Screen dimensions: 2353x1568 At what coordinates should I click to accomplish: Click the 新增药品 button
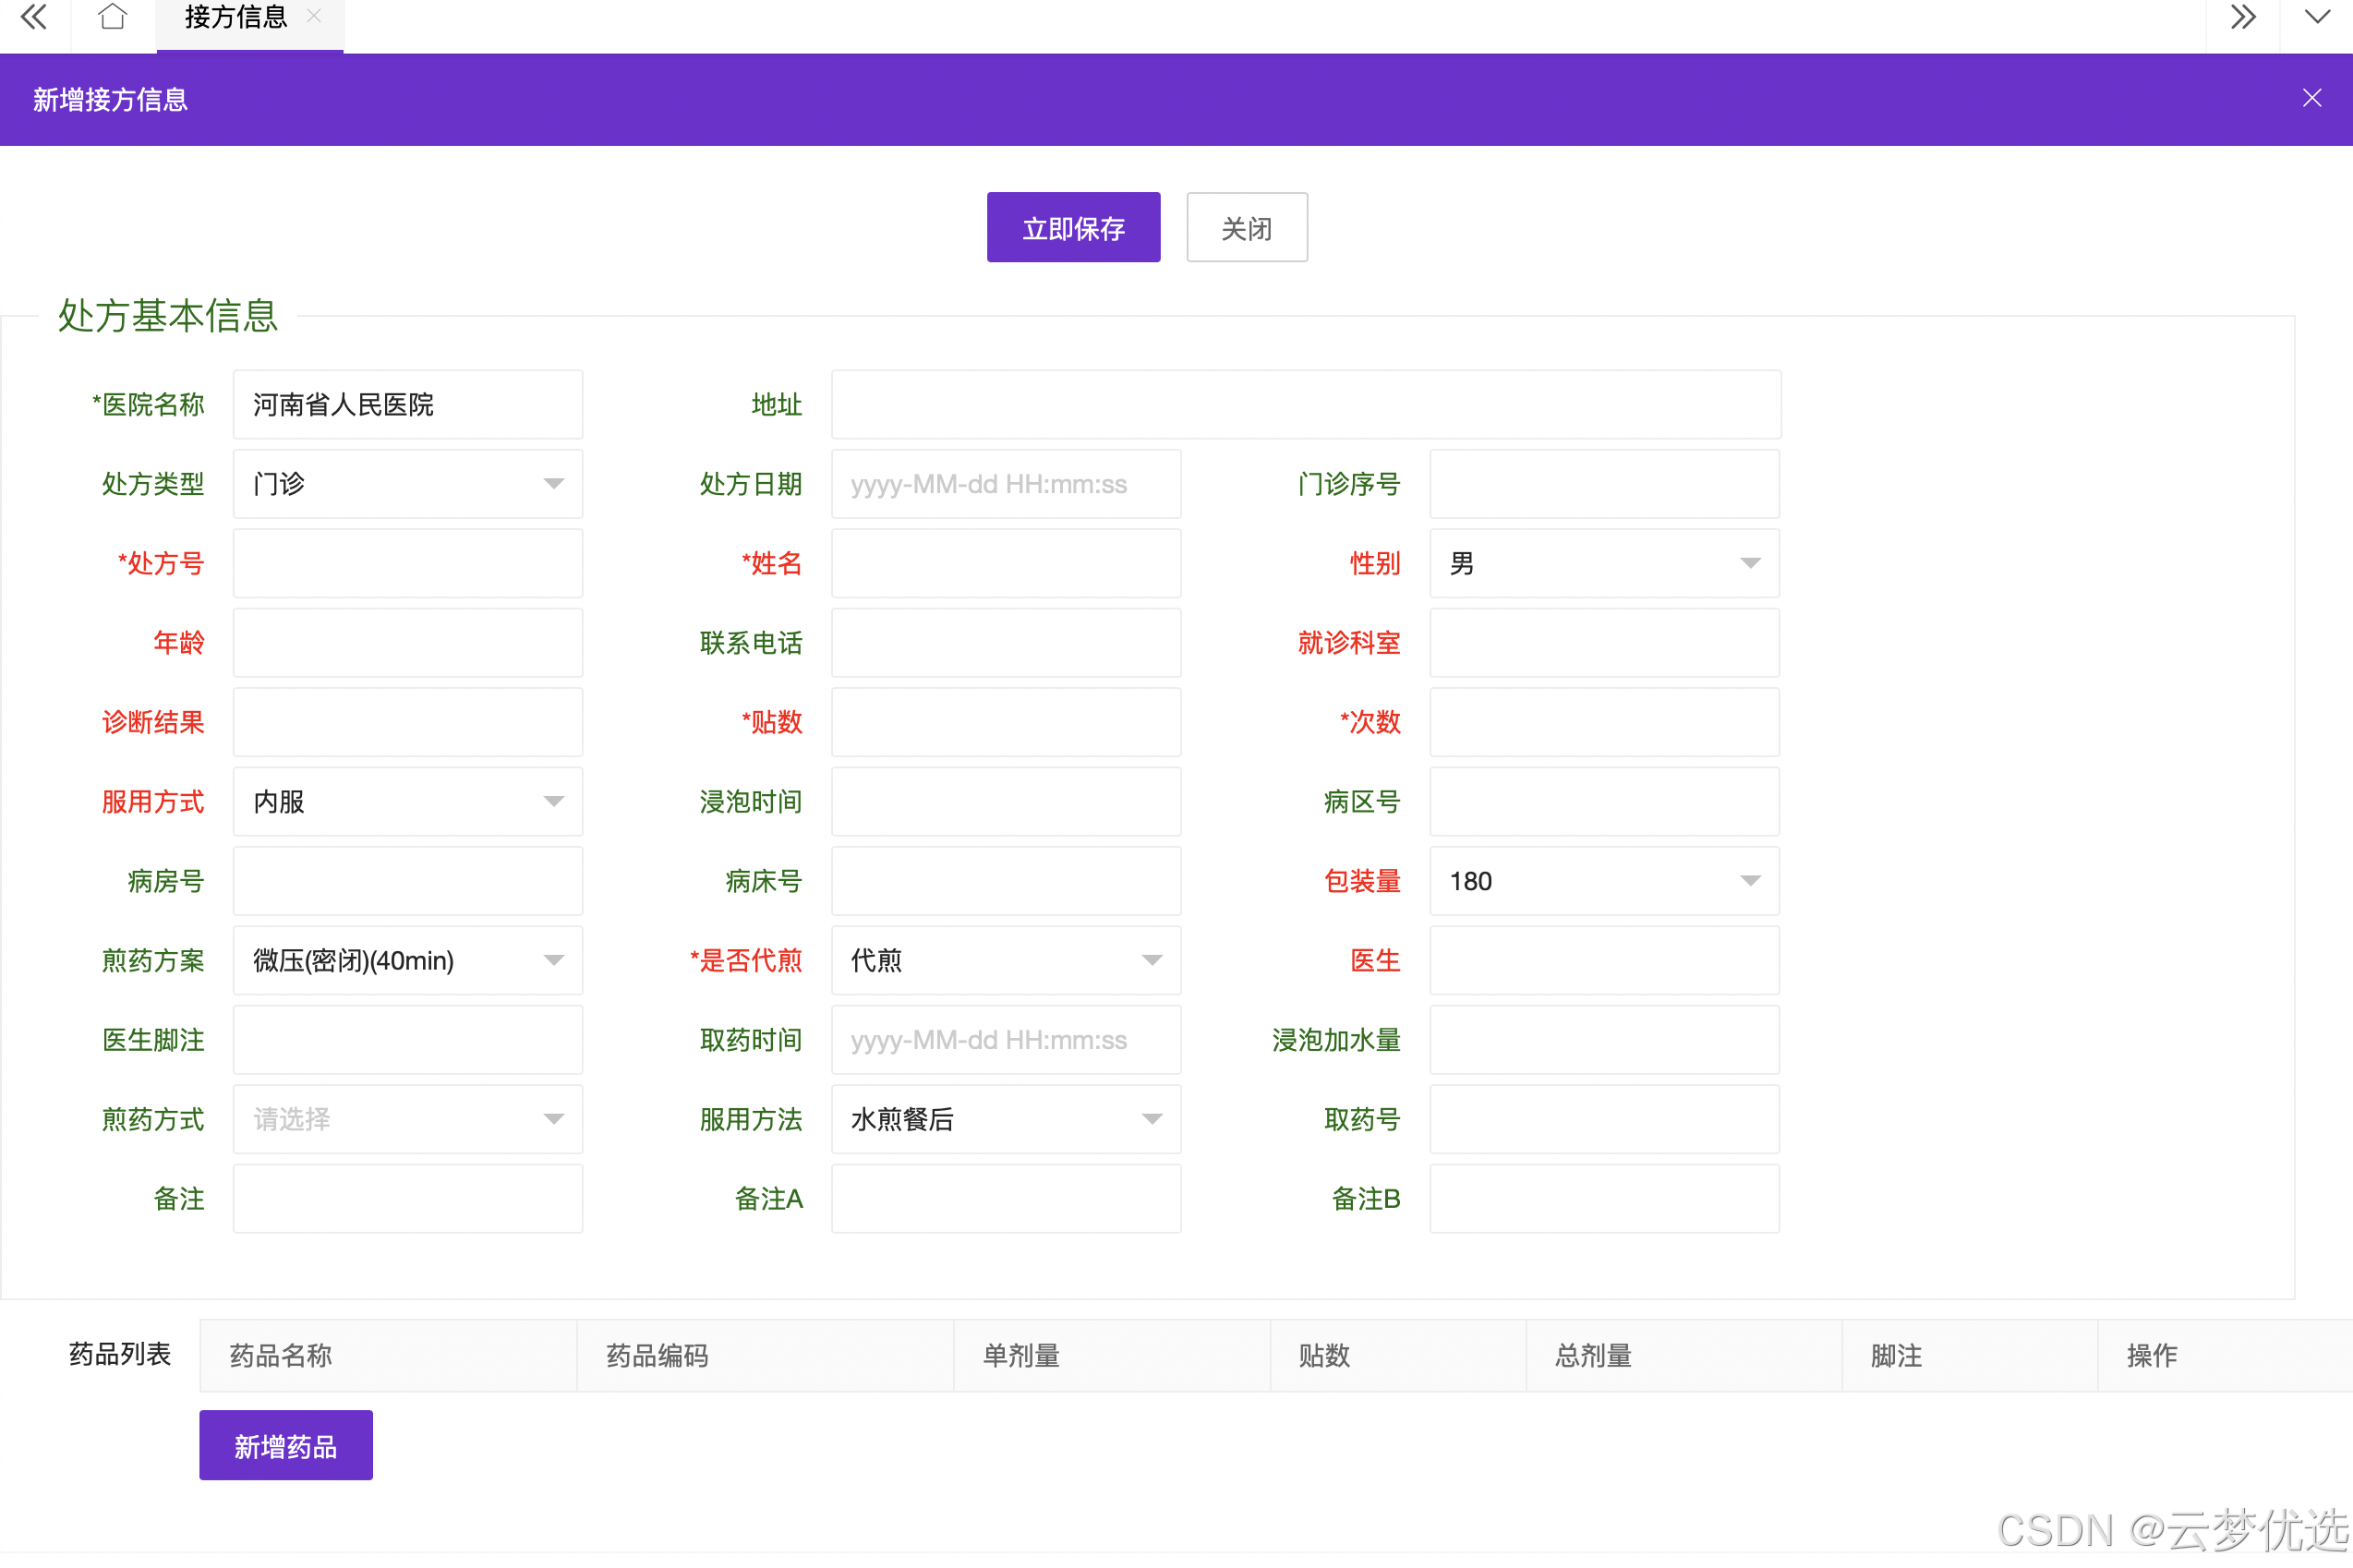click(286, 1445)
